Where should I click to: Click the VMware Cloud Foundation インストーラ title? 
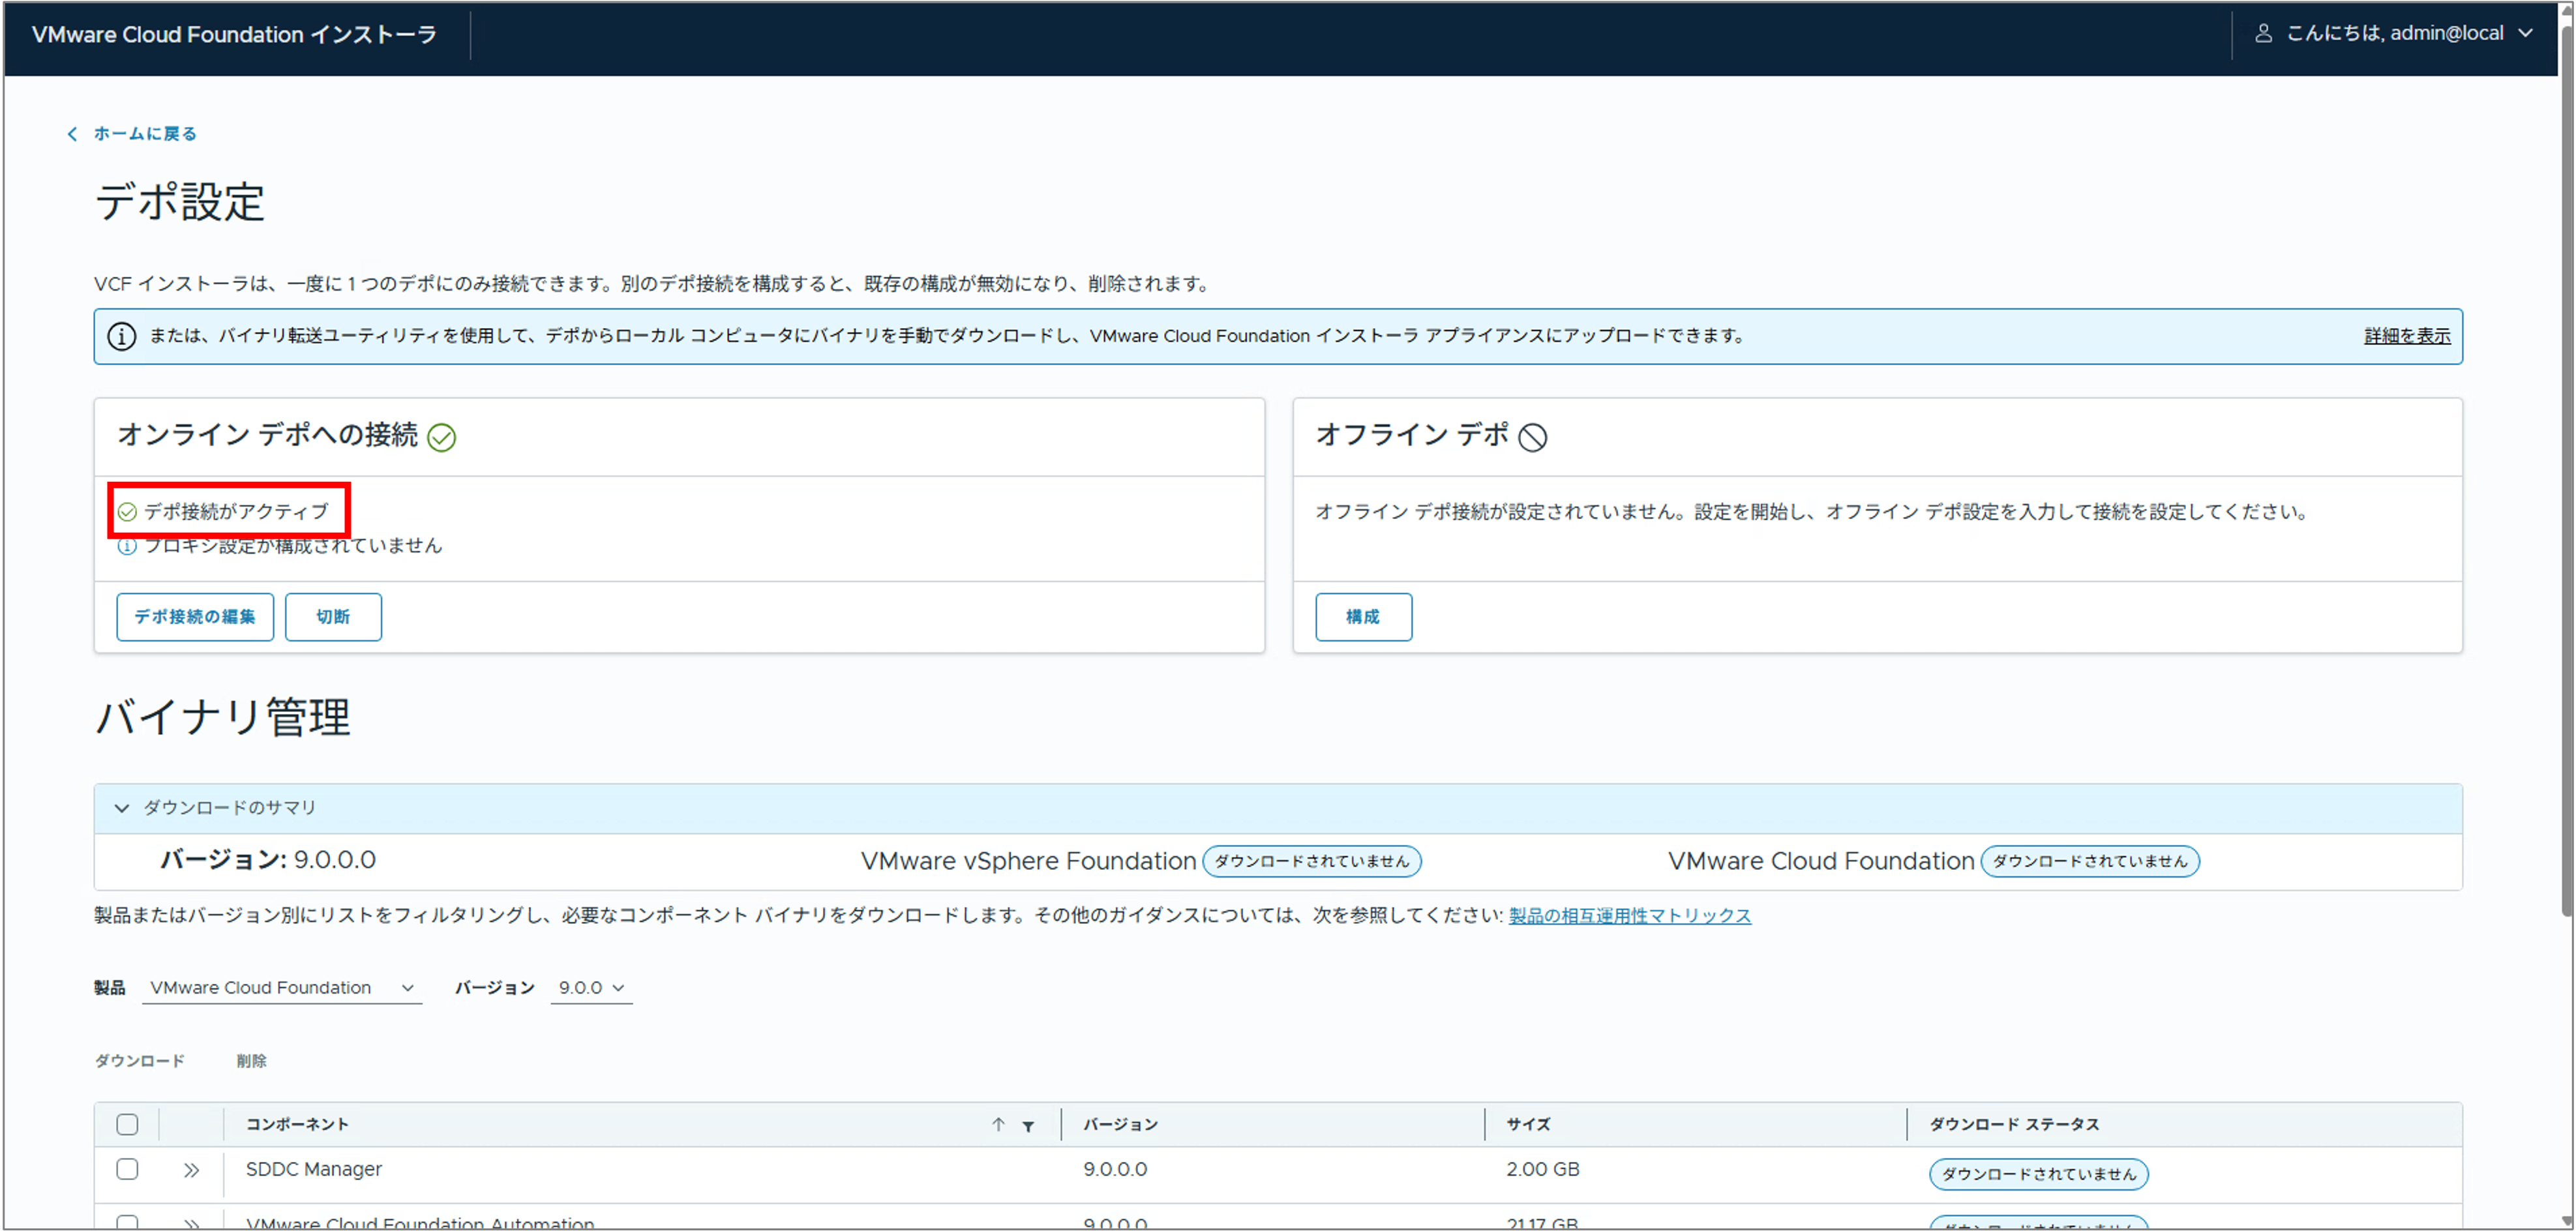coord(234,35)
